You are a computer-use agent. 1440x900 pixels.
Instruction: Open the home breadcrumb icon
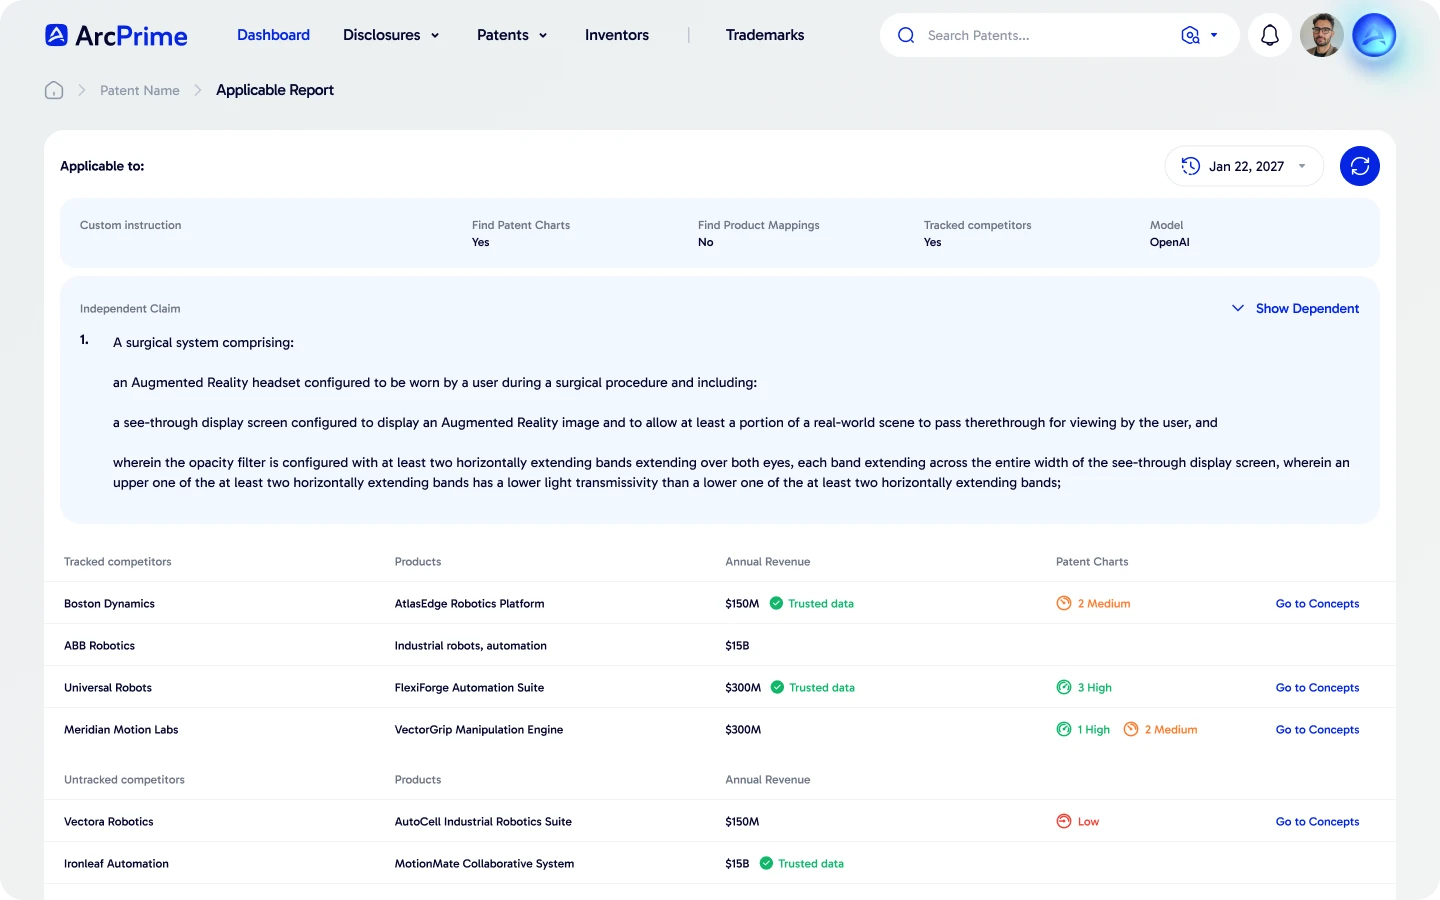pos(54,90)
